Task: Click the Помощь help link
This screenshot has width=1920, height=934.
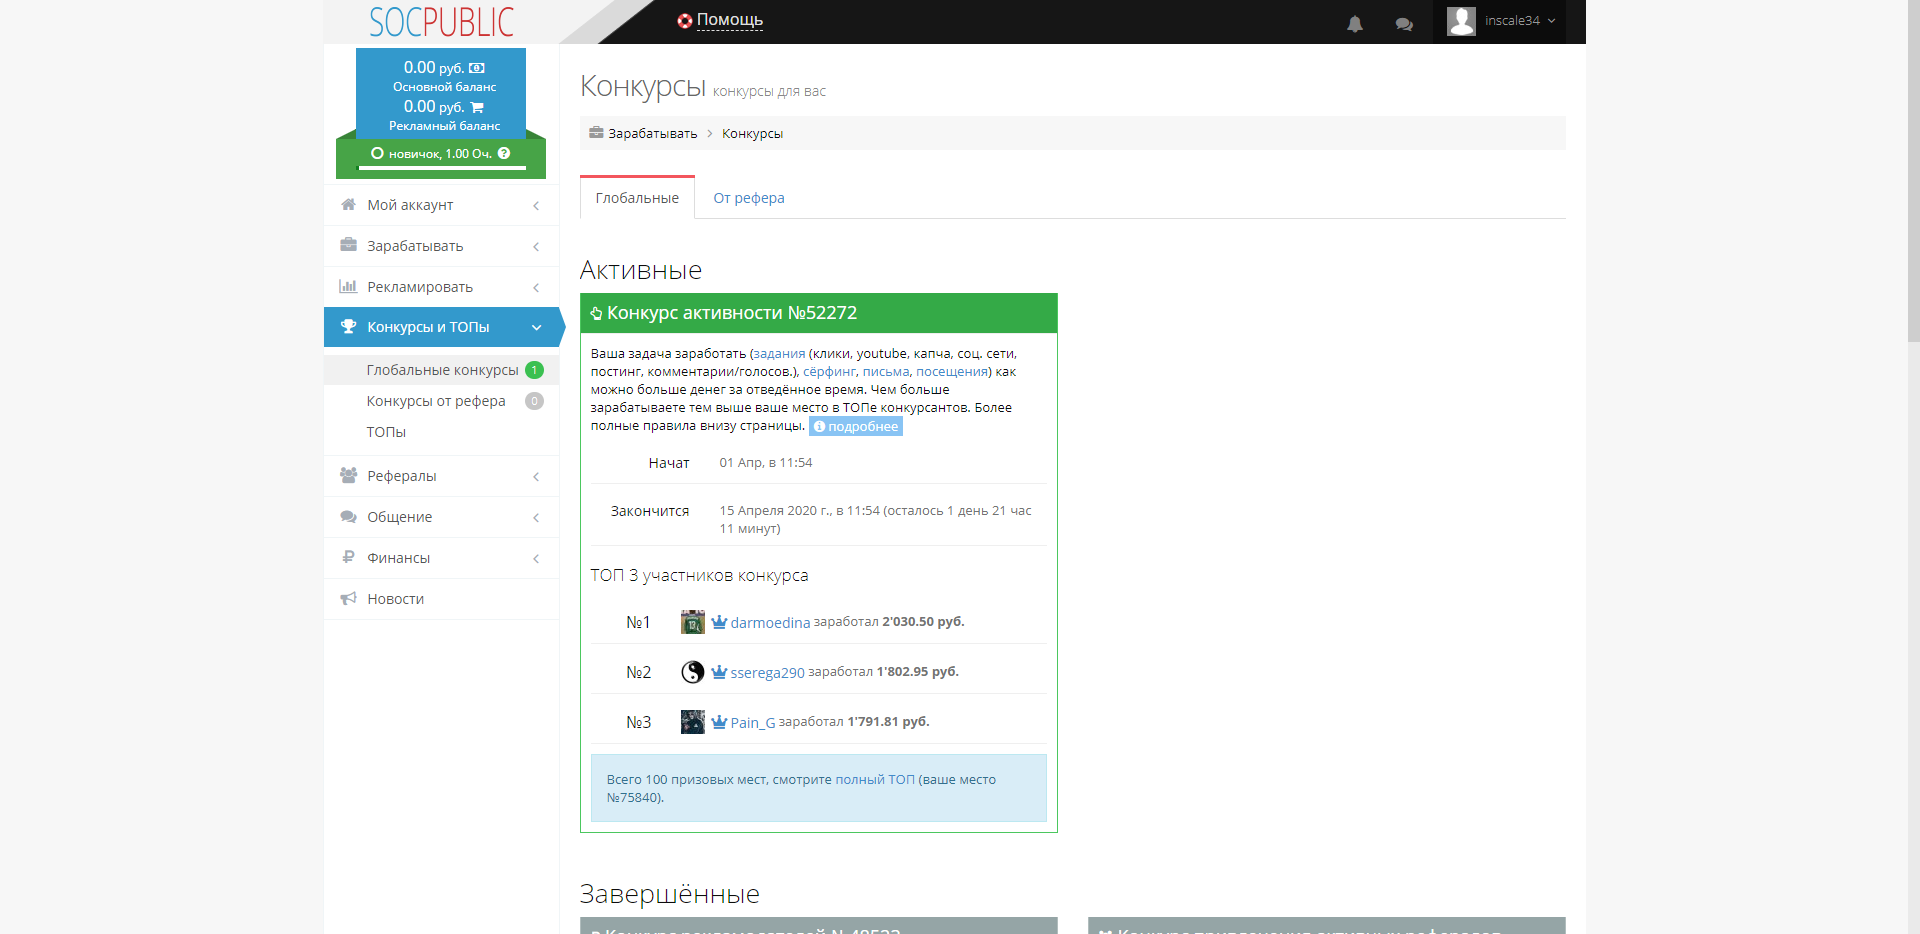Action: click(730, 20)
